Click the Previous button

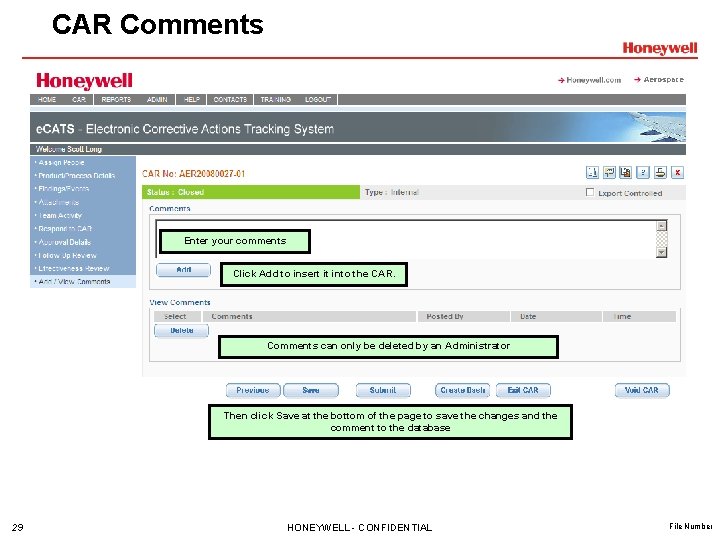click(253, 390)
